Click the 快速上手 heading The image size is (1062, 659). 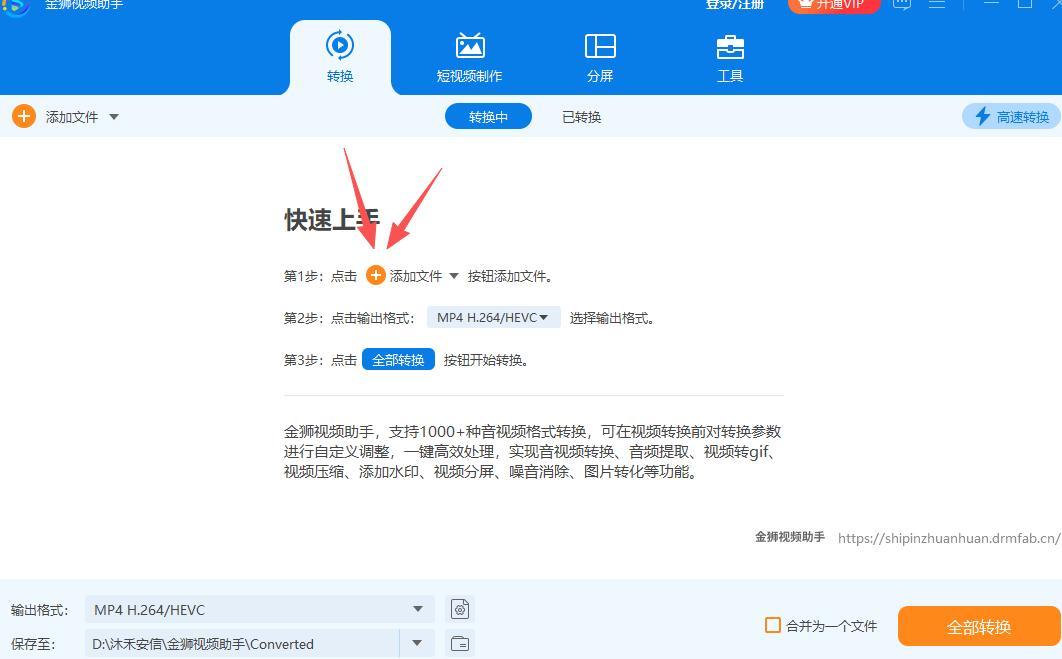[332, 219]
